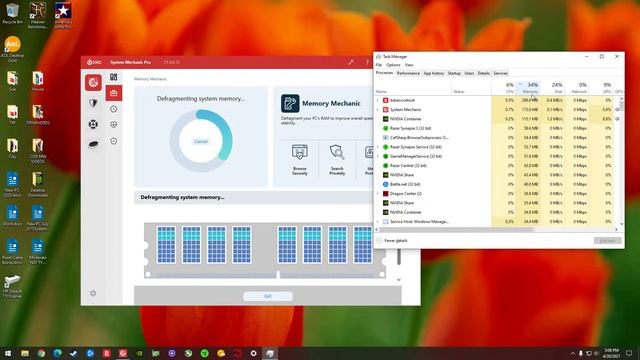
Task: Open the lifebuoy recovery section in System Mechanic
Action: point(93,124)
